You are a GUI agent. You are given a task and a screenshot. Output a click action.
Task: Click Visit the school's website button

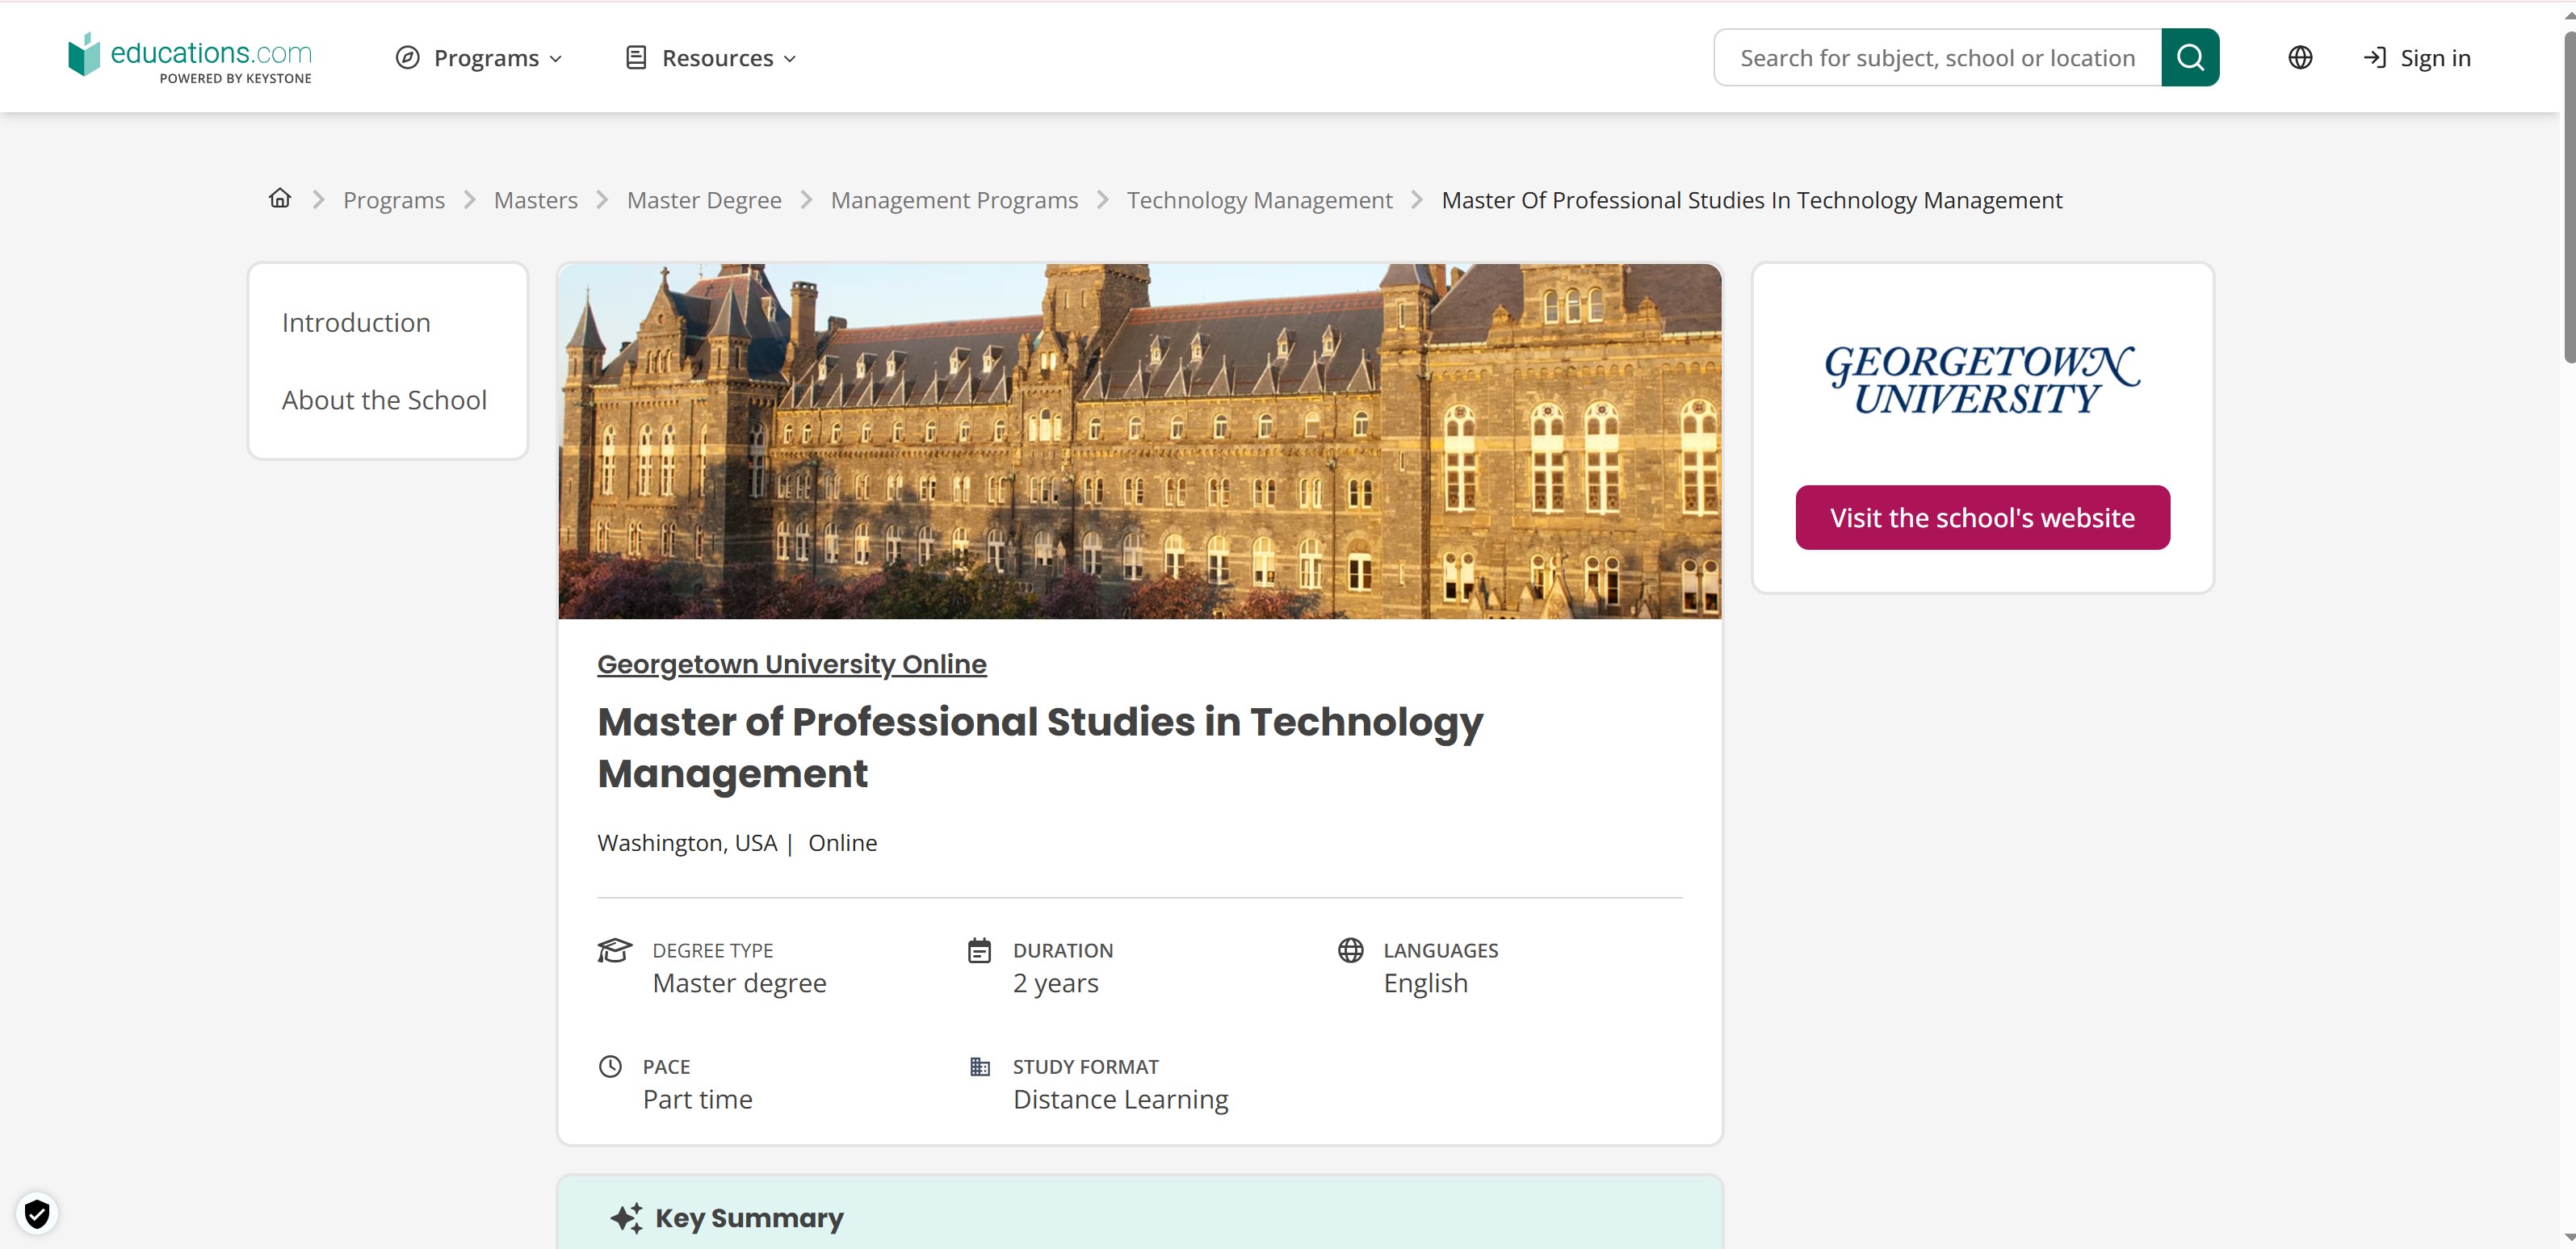tap(1982, 517)
